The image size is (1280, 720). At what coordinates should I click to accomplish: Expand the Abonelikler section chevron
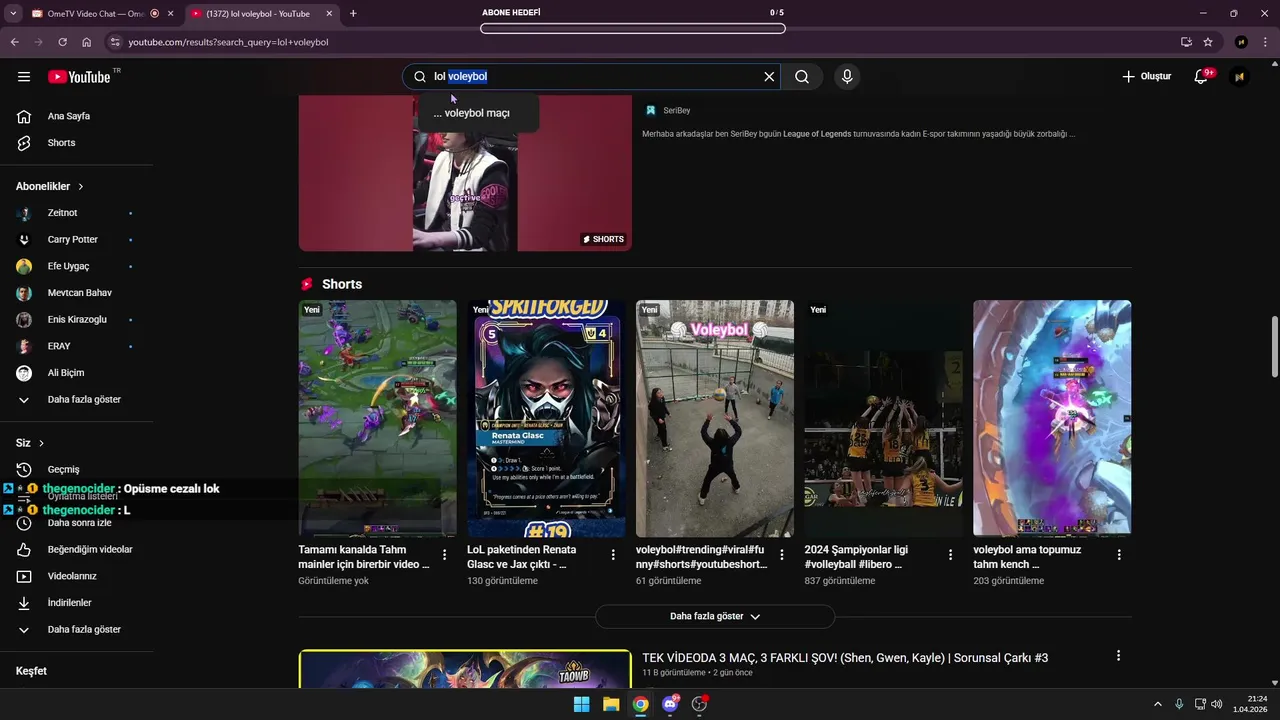click(81, 187)
